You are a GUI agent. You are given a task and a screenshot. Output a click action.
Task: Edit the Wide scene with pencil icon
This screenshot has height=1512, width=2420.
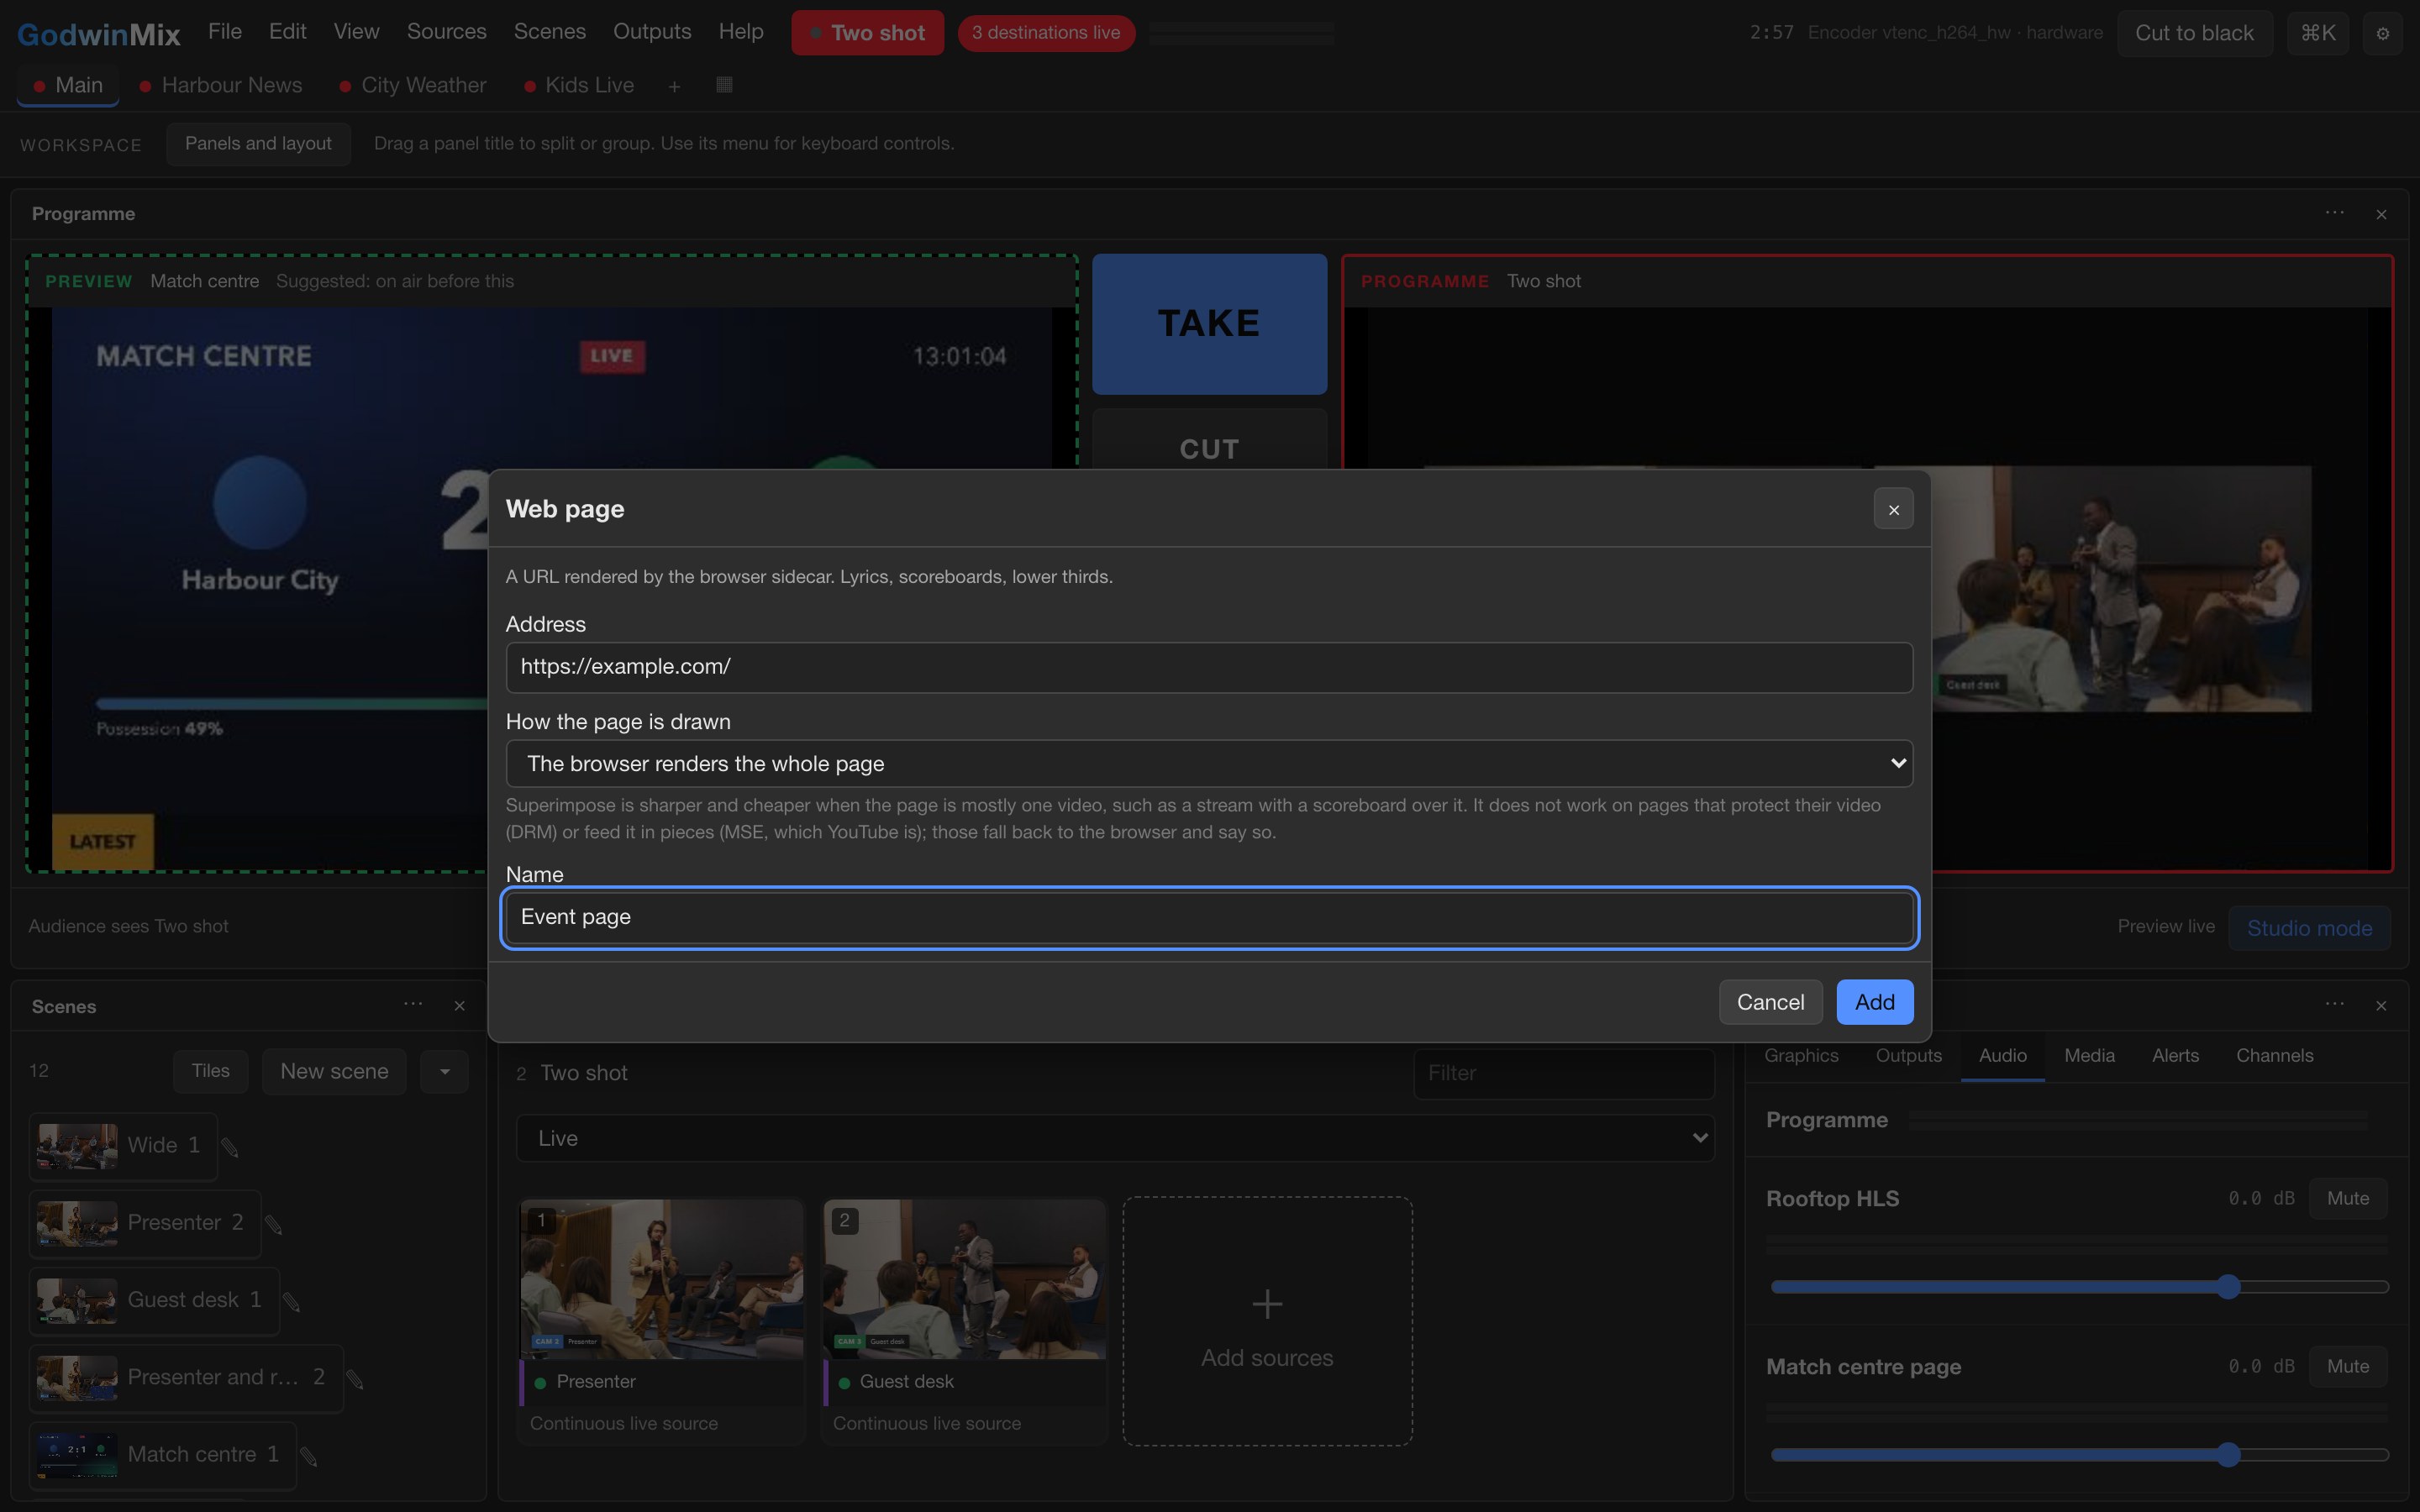click(230, 1147)
